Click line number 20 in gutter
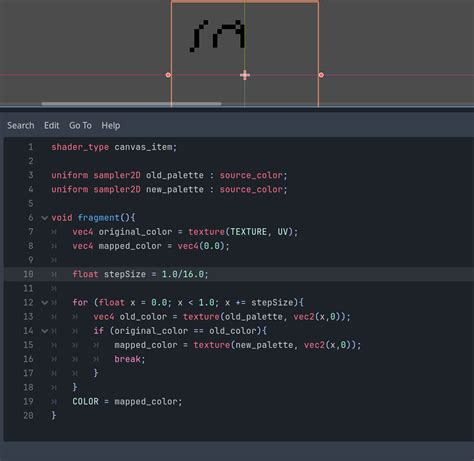The image size is (474, 461). point(28,415)
